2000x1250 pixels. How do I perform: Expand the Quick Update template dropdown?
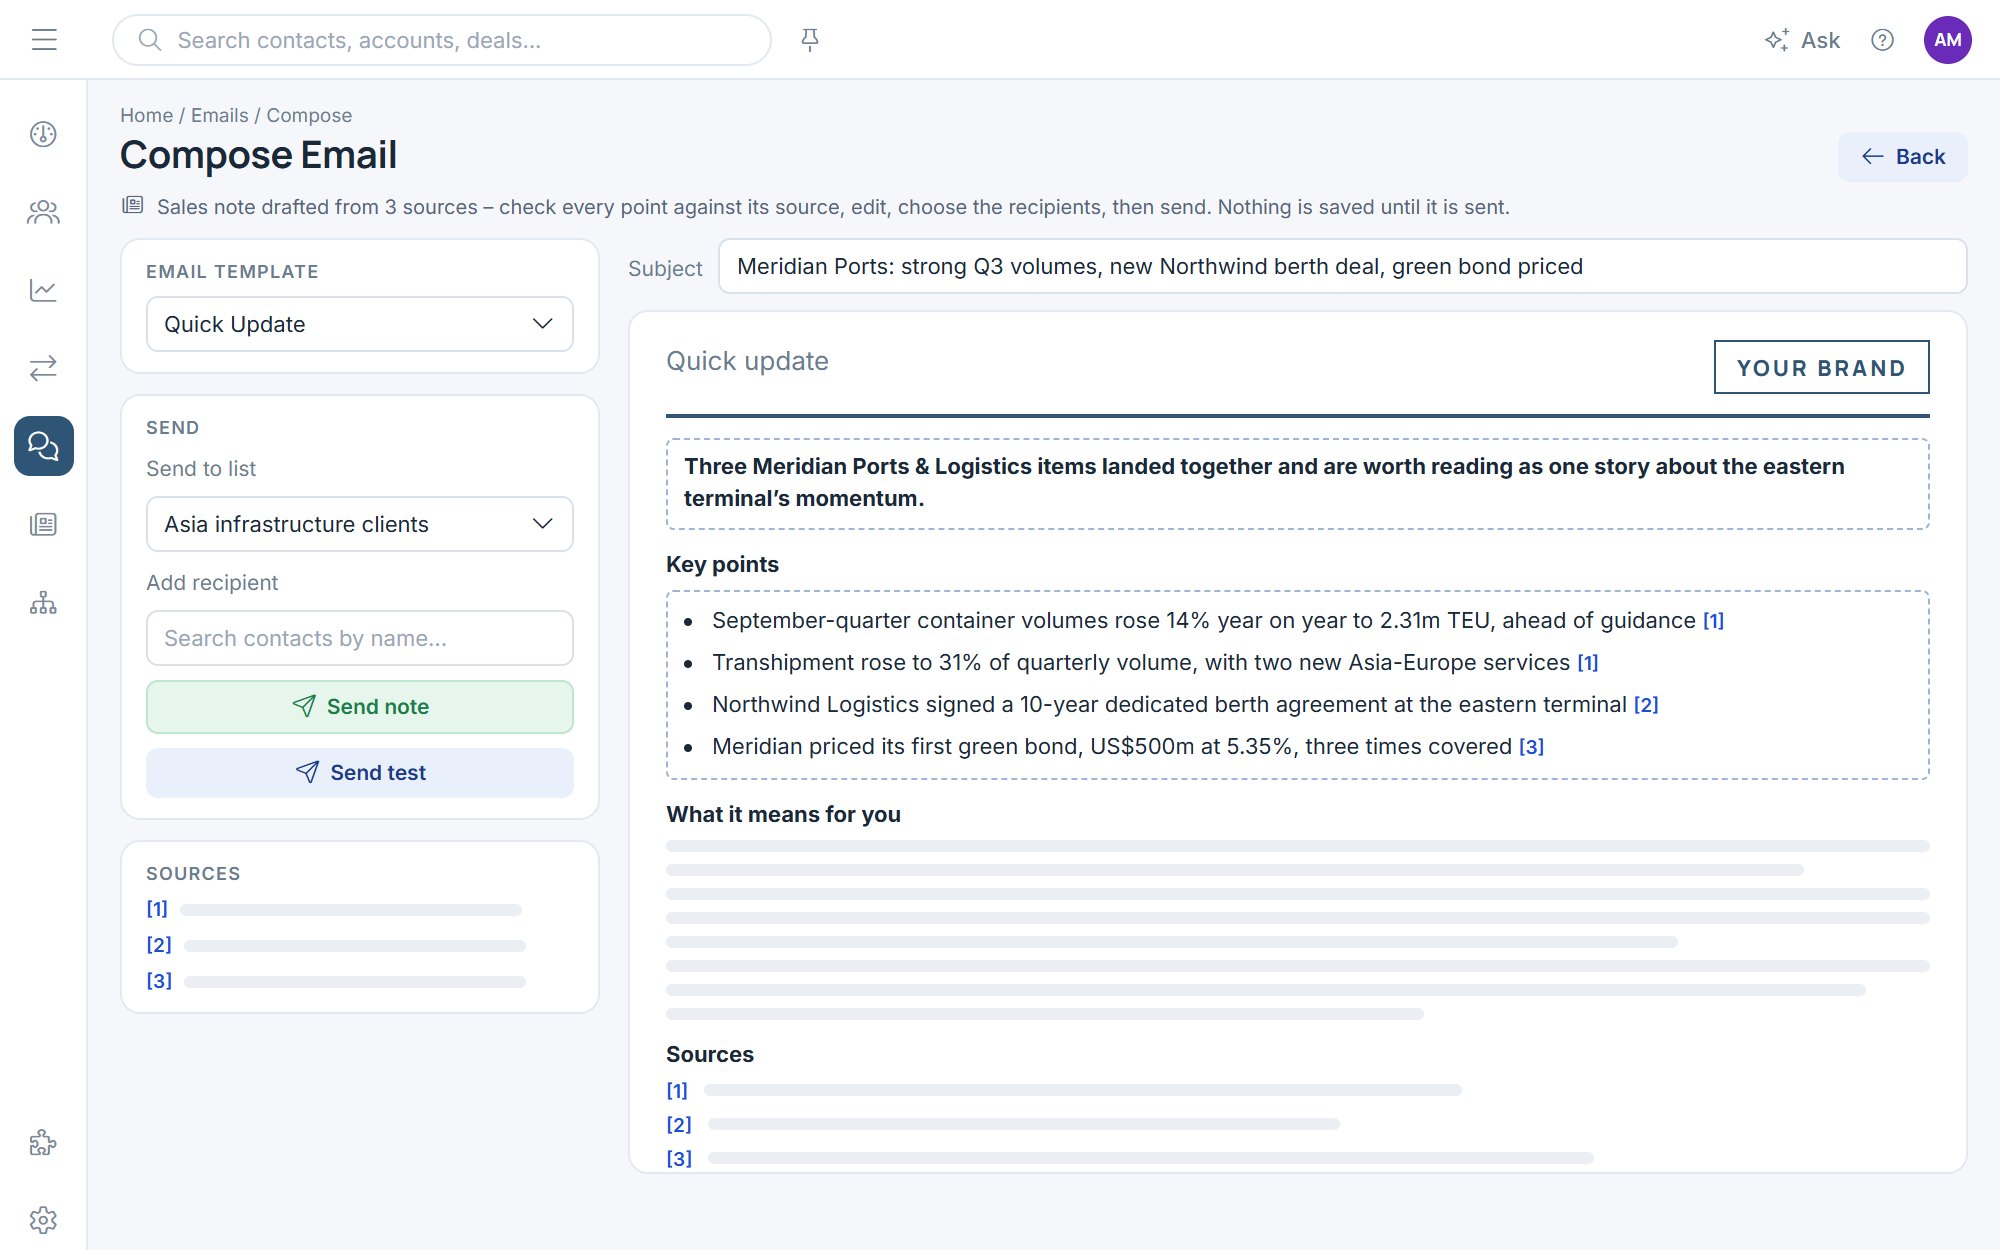(360, 324)
